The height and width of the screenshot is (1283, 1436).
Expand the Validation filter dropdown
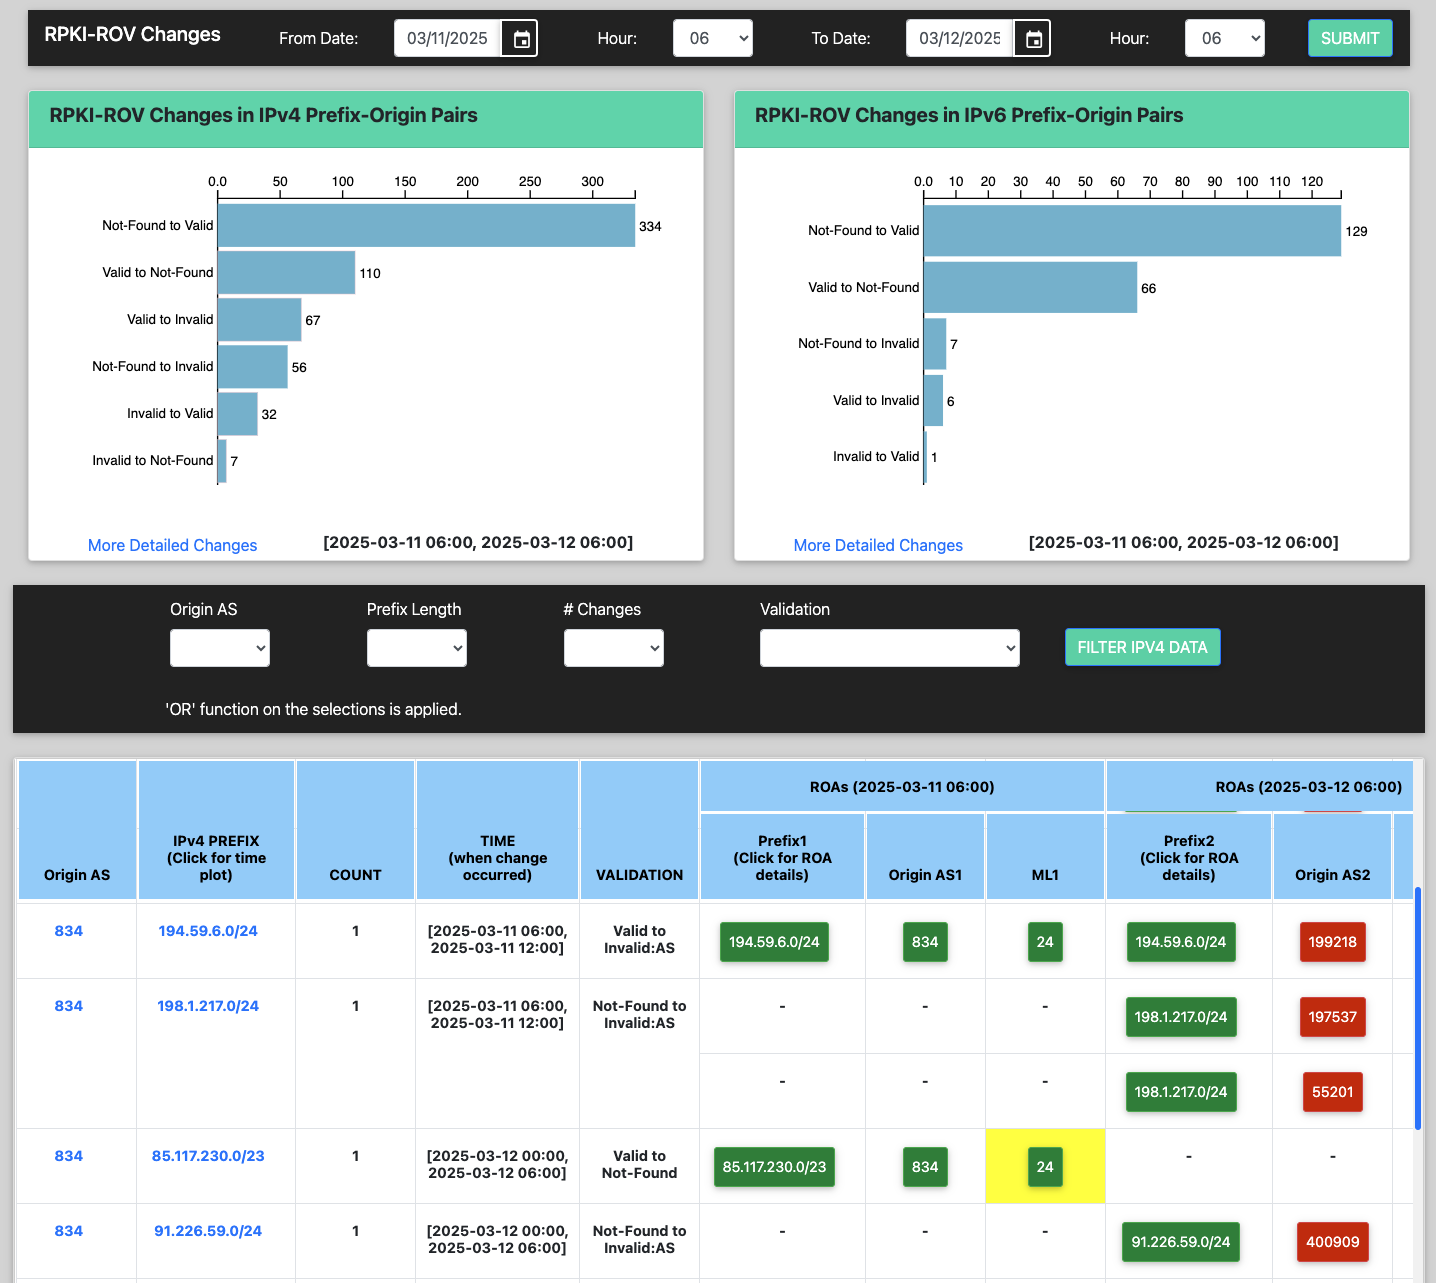(x=889, y=648)
